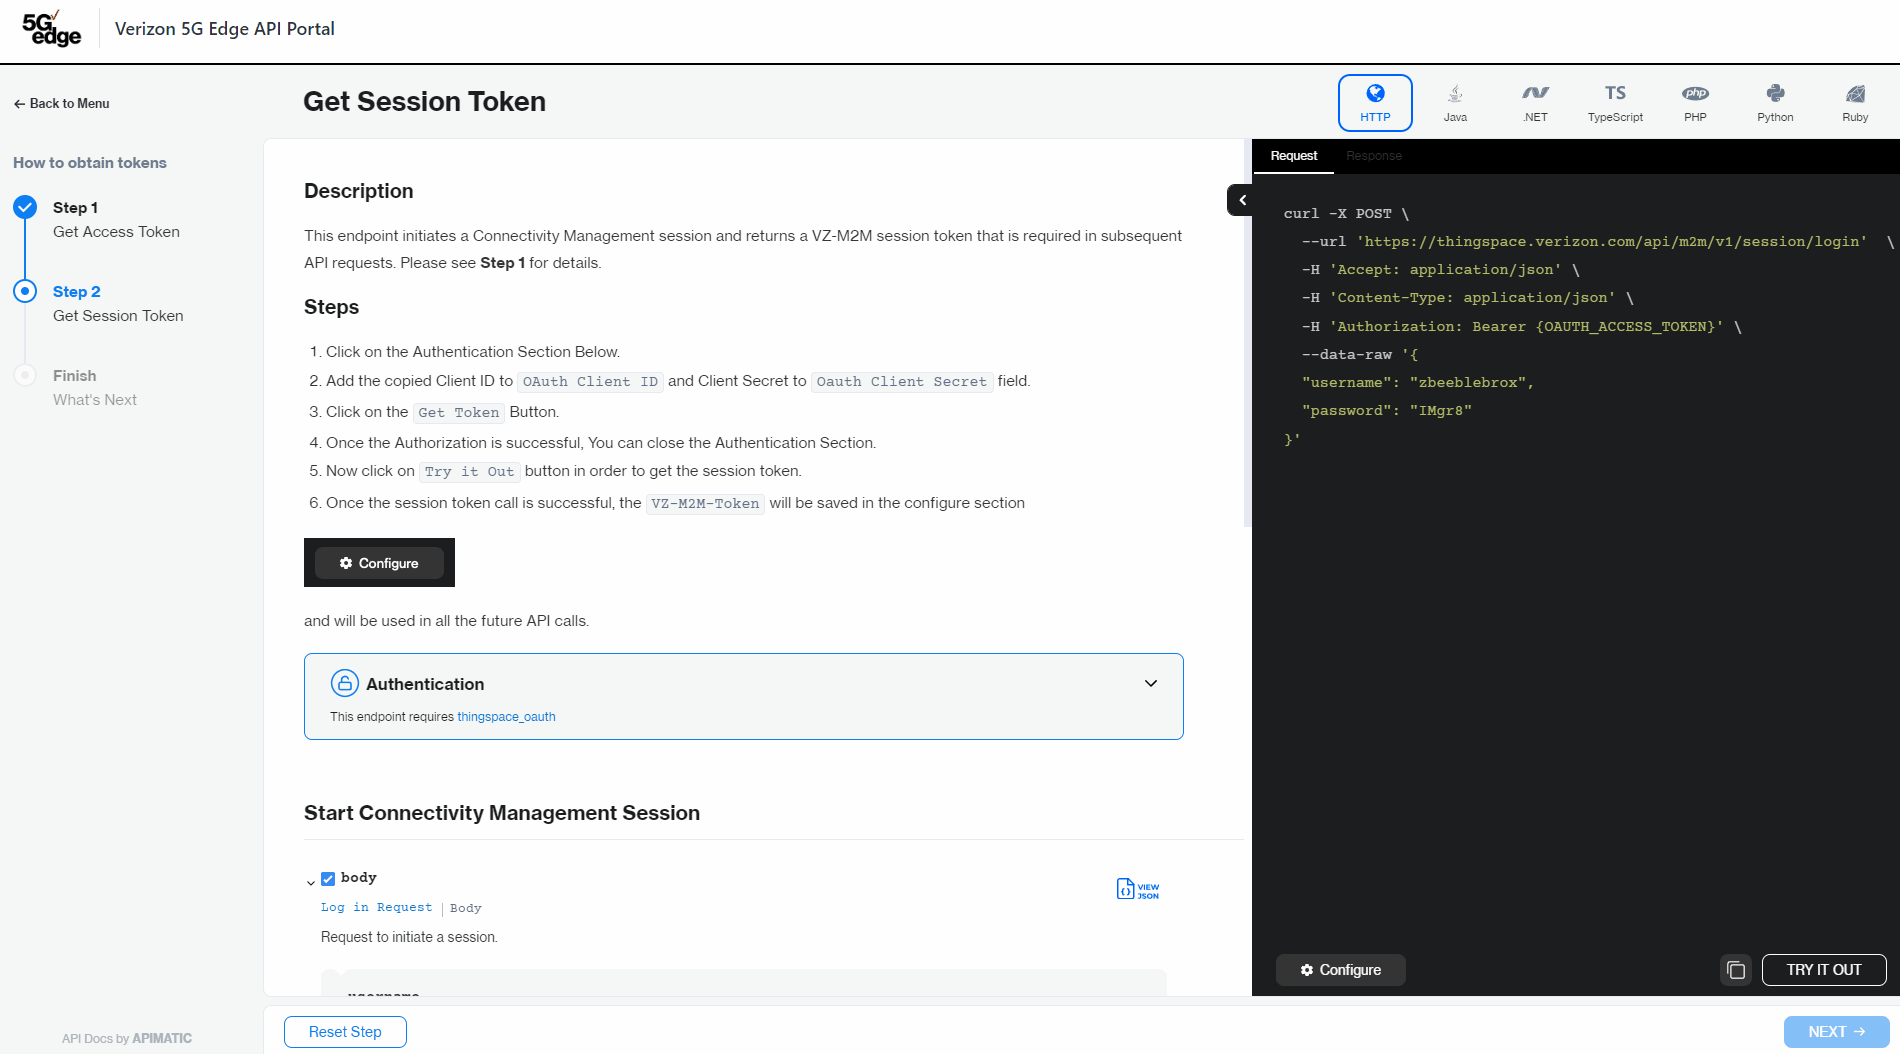Open Finish What's Next step
The image size is (1900, 1054).
pyautogui.click(x=95, y=387)
